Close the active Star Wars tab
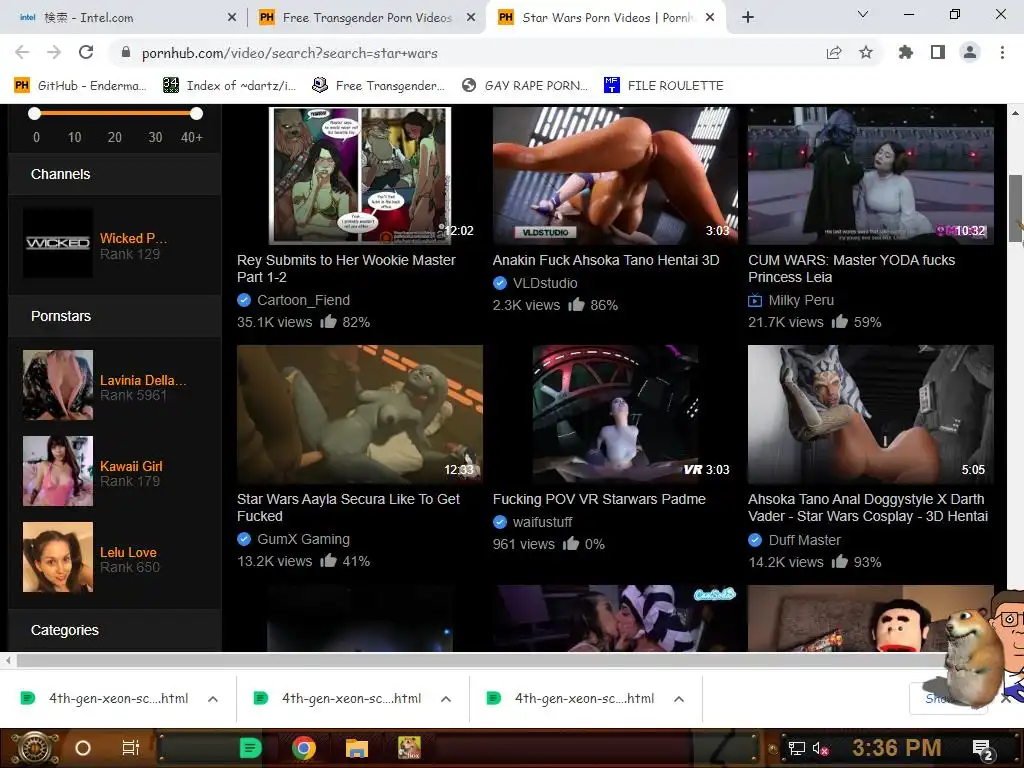1024x768 pixels. 710,18
